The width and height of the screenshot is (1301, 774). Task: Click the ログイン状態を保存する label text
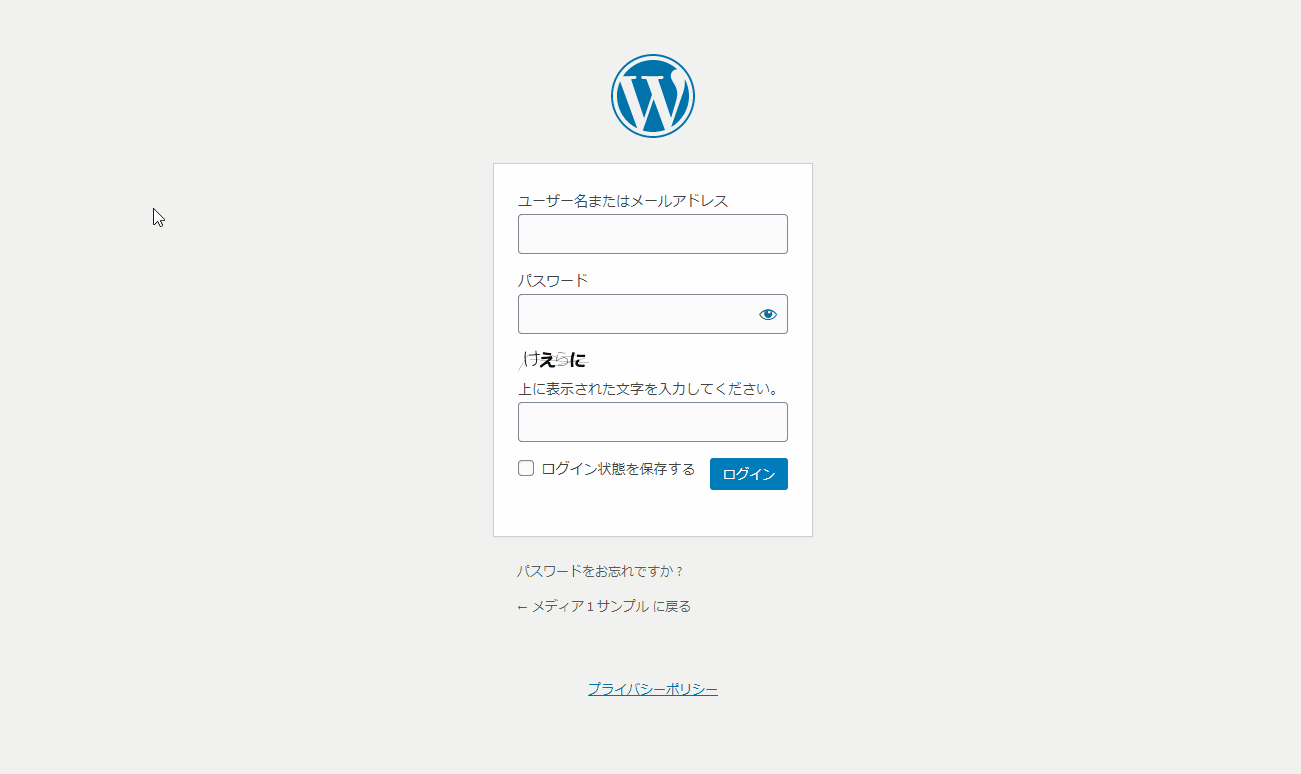pos(618,469)
